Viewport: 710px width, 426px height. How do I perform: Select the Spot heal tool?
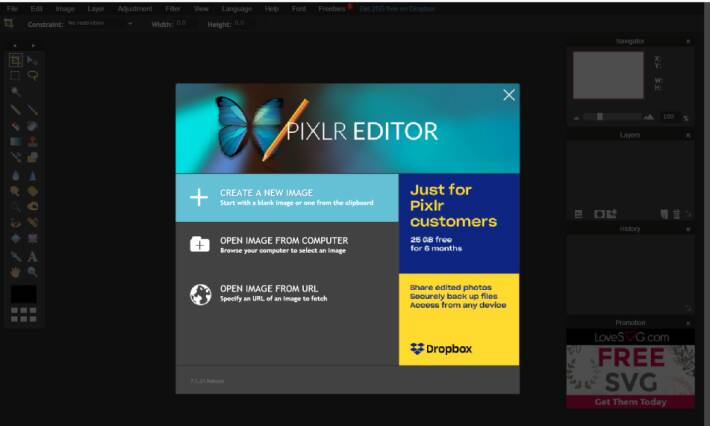(32, 222)
